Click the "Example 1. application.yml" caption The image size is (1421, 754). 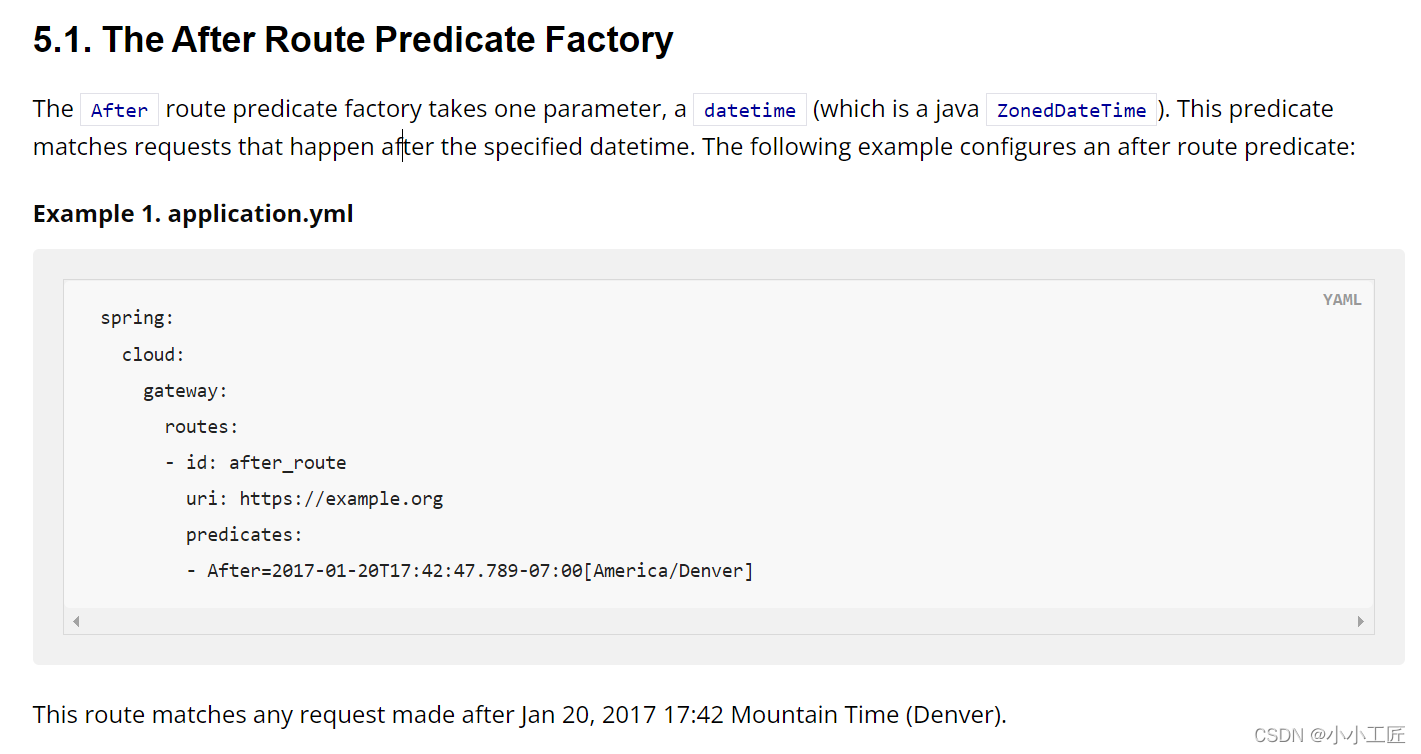[193, 214]
